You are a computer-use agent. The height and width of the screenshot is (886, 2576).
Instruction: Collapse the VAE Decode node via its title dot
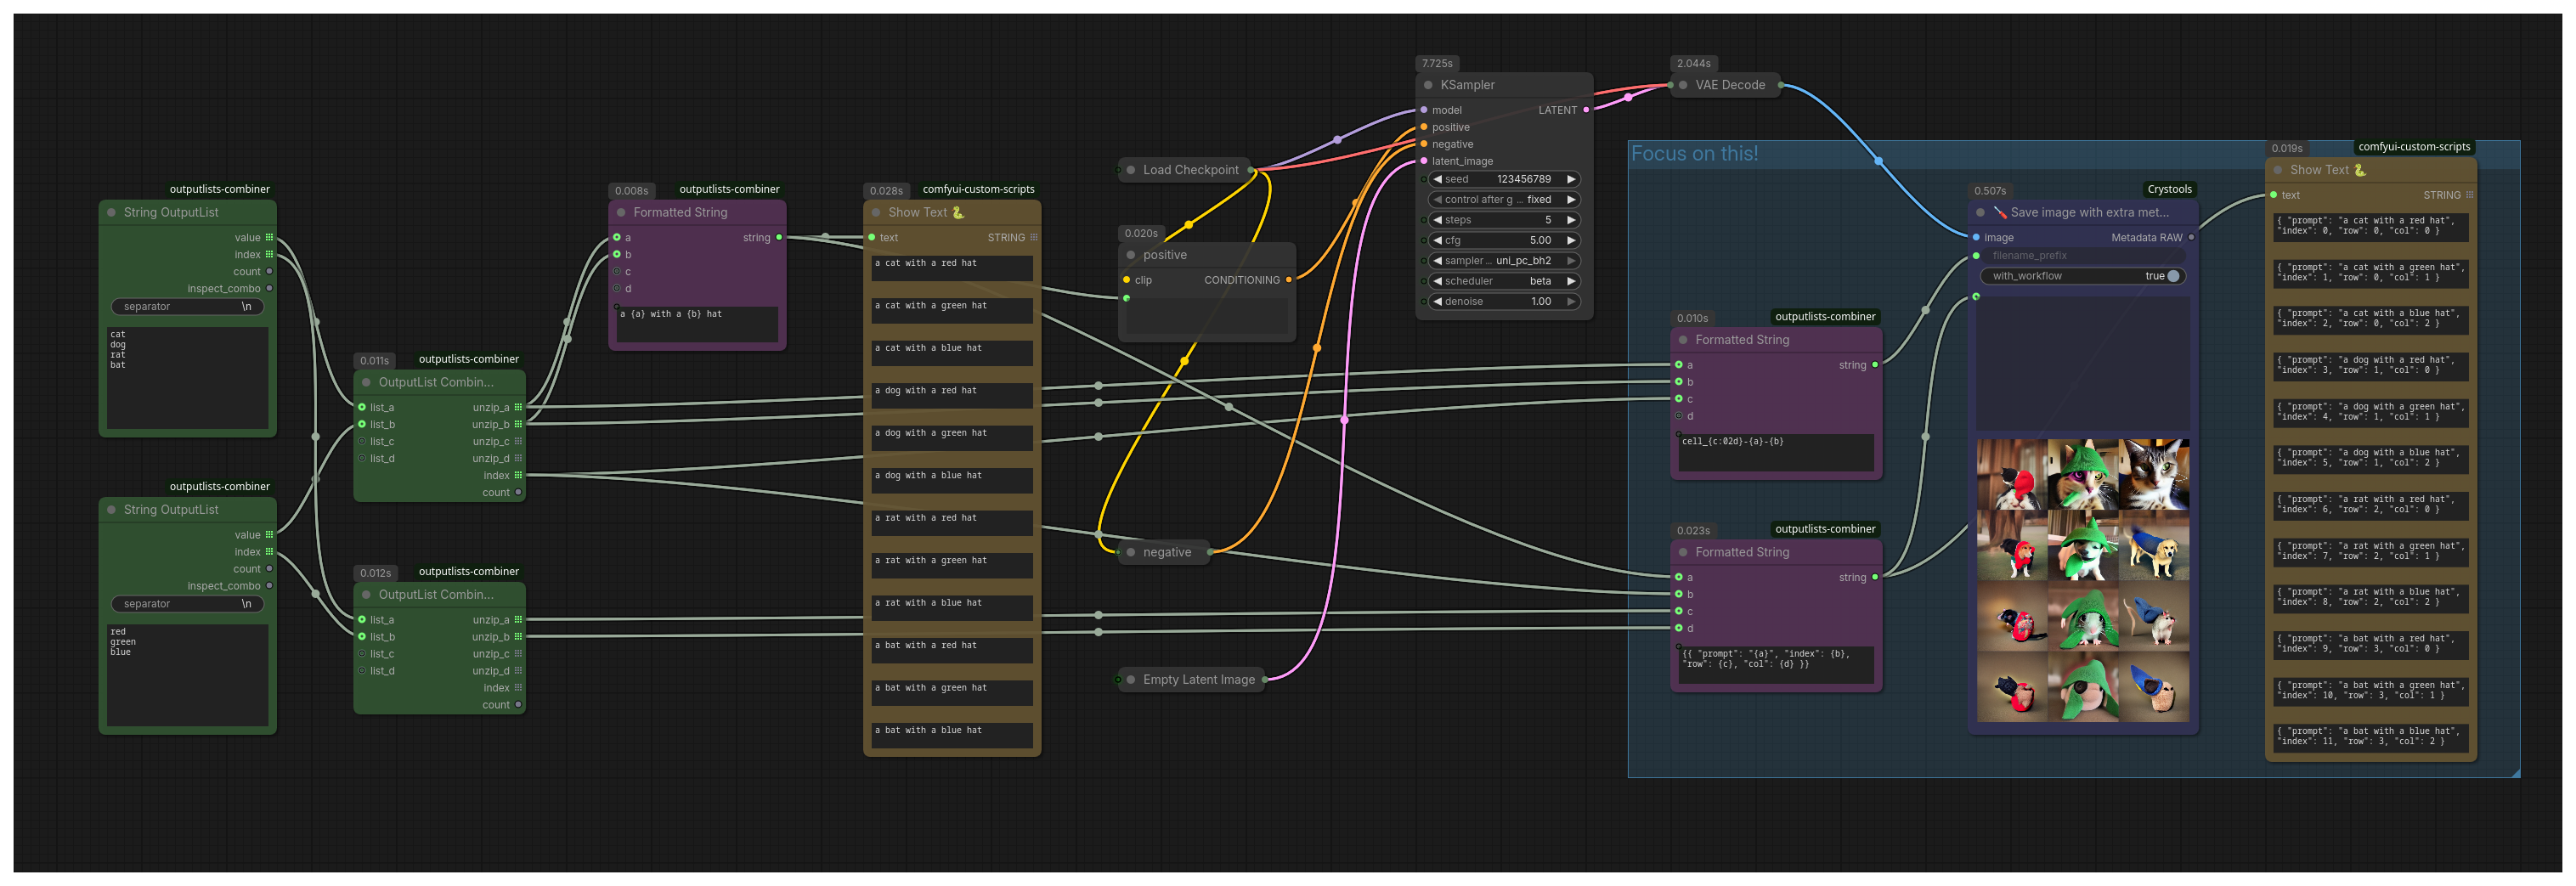click(1683, 85)
